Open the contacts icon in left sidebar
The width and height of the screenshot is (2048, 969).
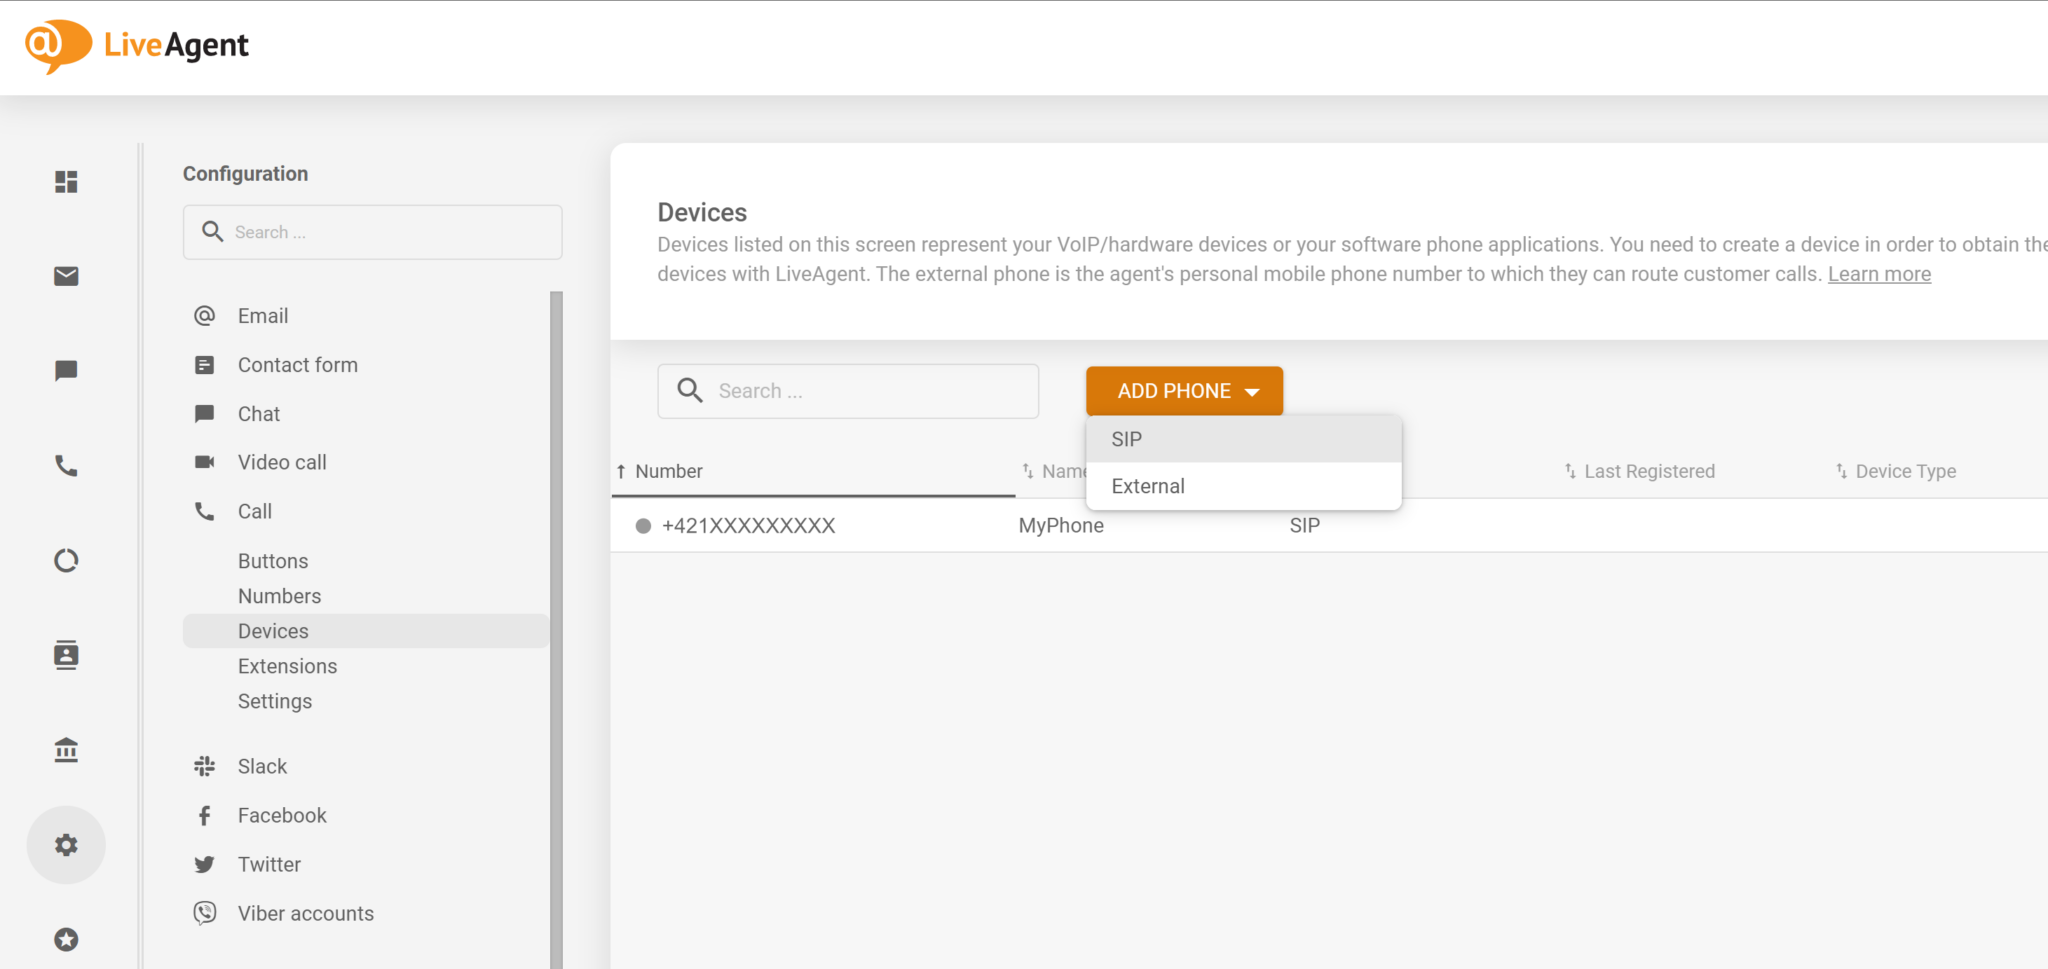(66, 655)
